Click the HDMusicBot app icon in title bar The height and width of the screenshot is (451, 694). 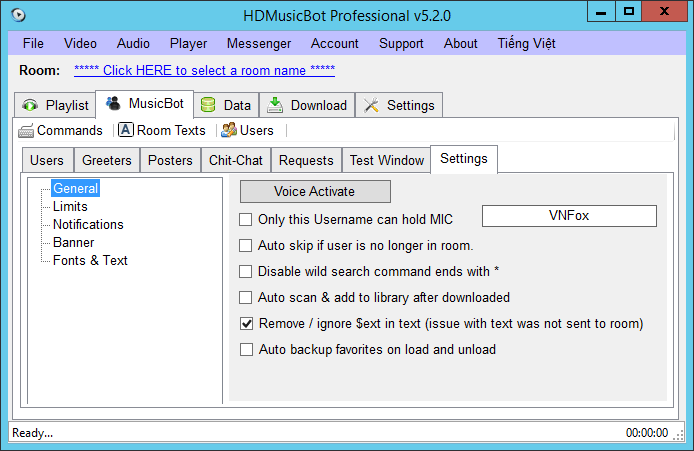click(x=18, y=15)
